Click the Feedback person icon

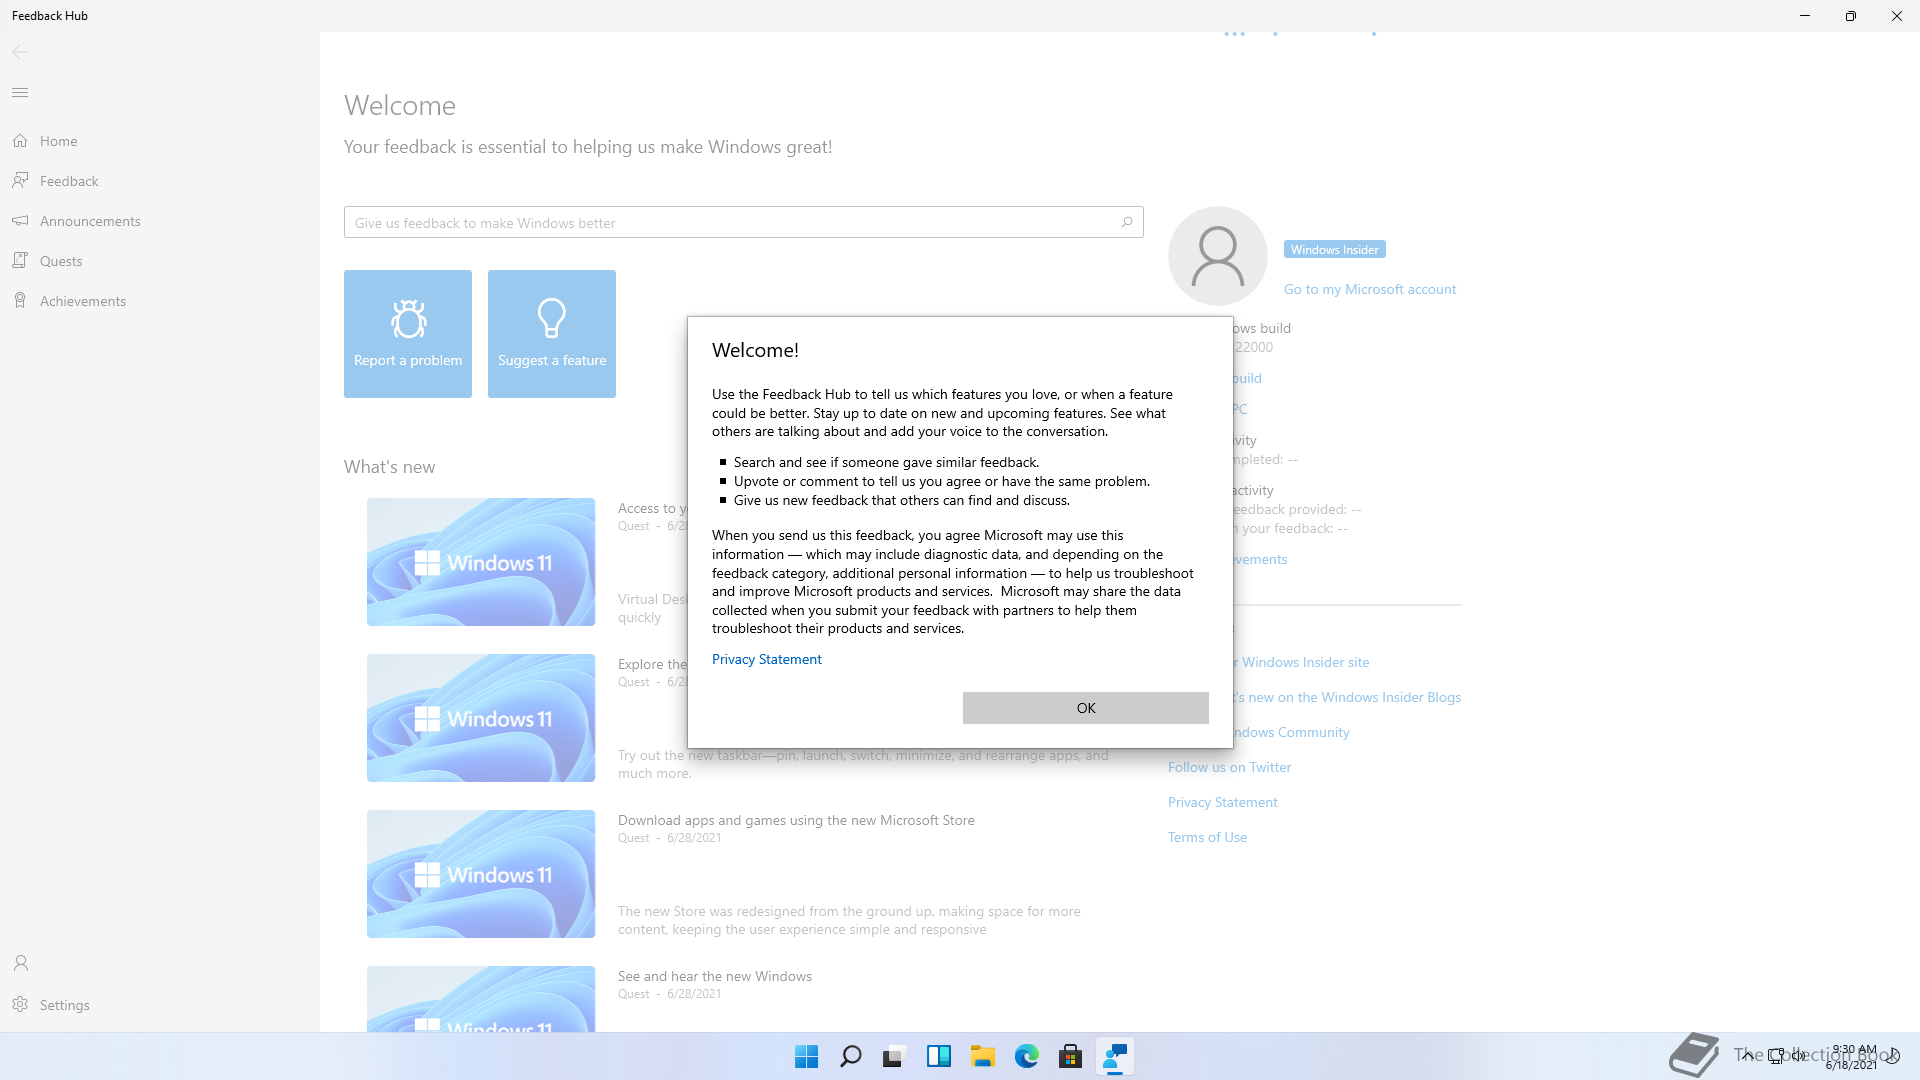click(20, 180)
